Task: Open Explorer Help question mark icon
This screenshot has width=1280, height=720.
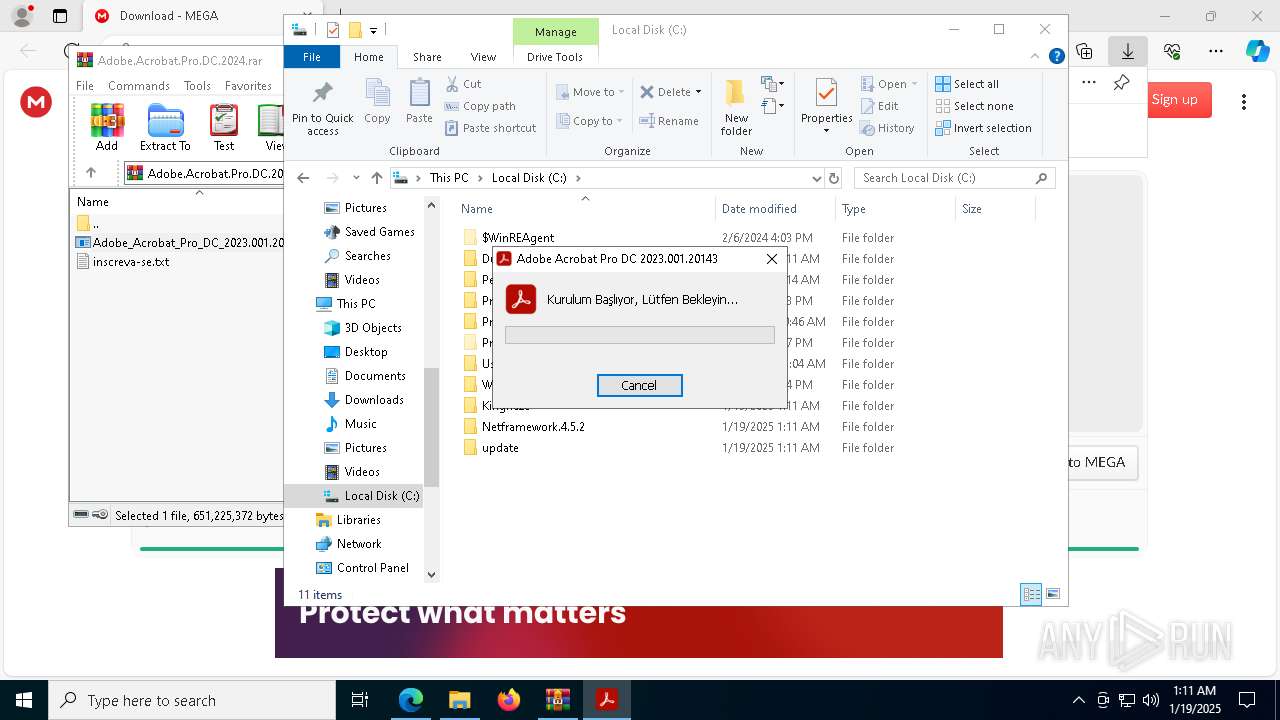Action: 1056,57
